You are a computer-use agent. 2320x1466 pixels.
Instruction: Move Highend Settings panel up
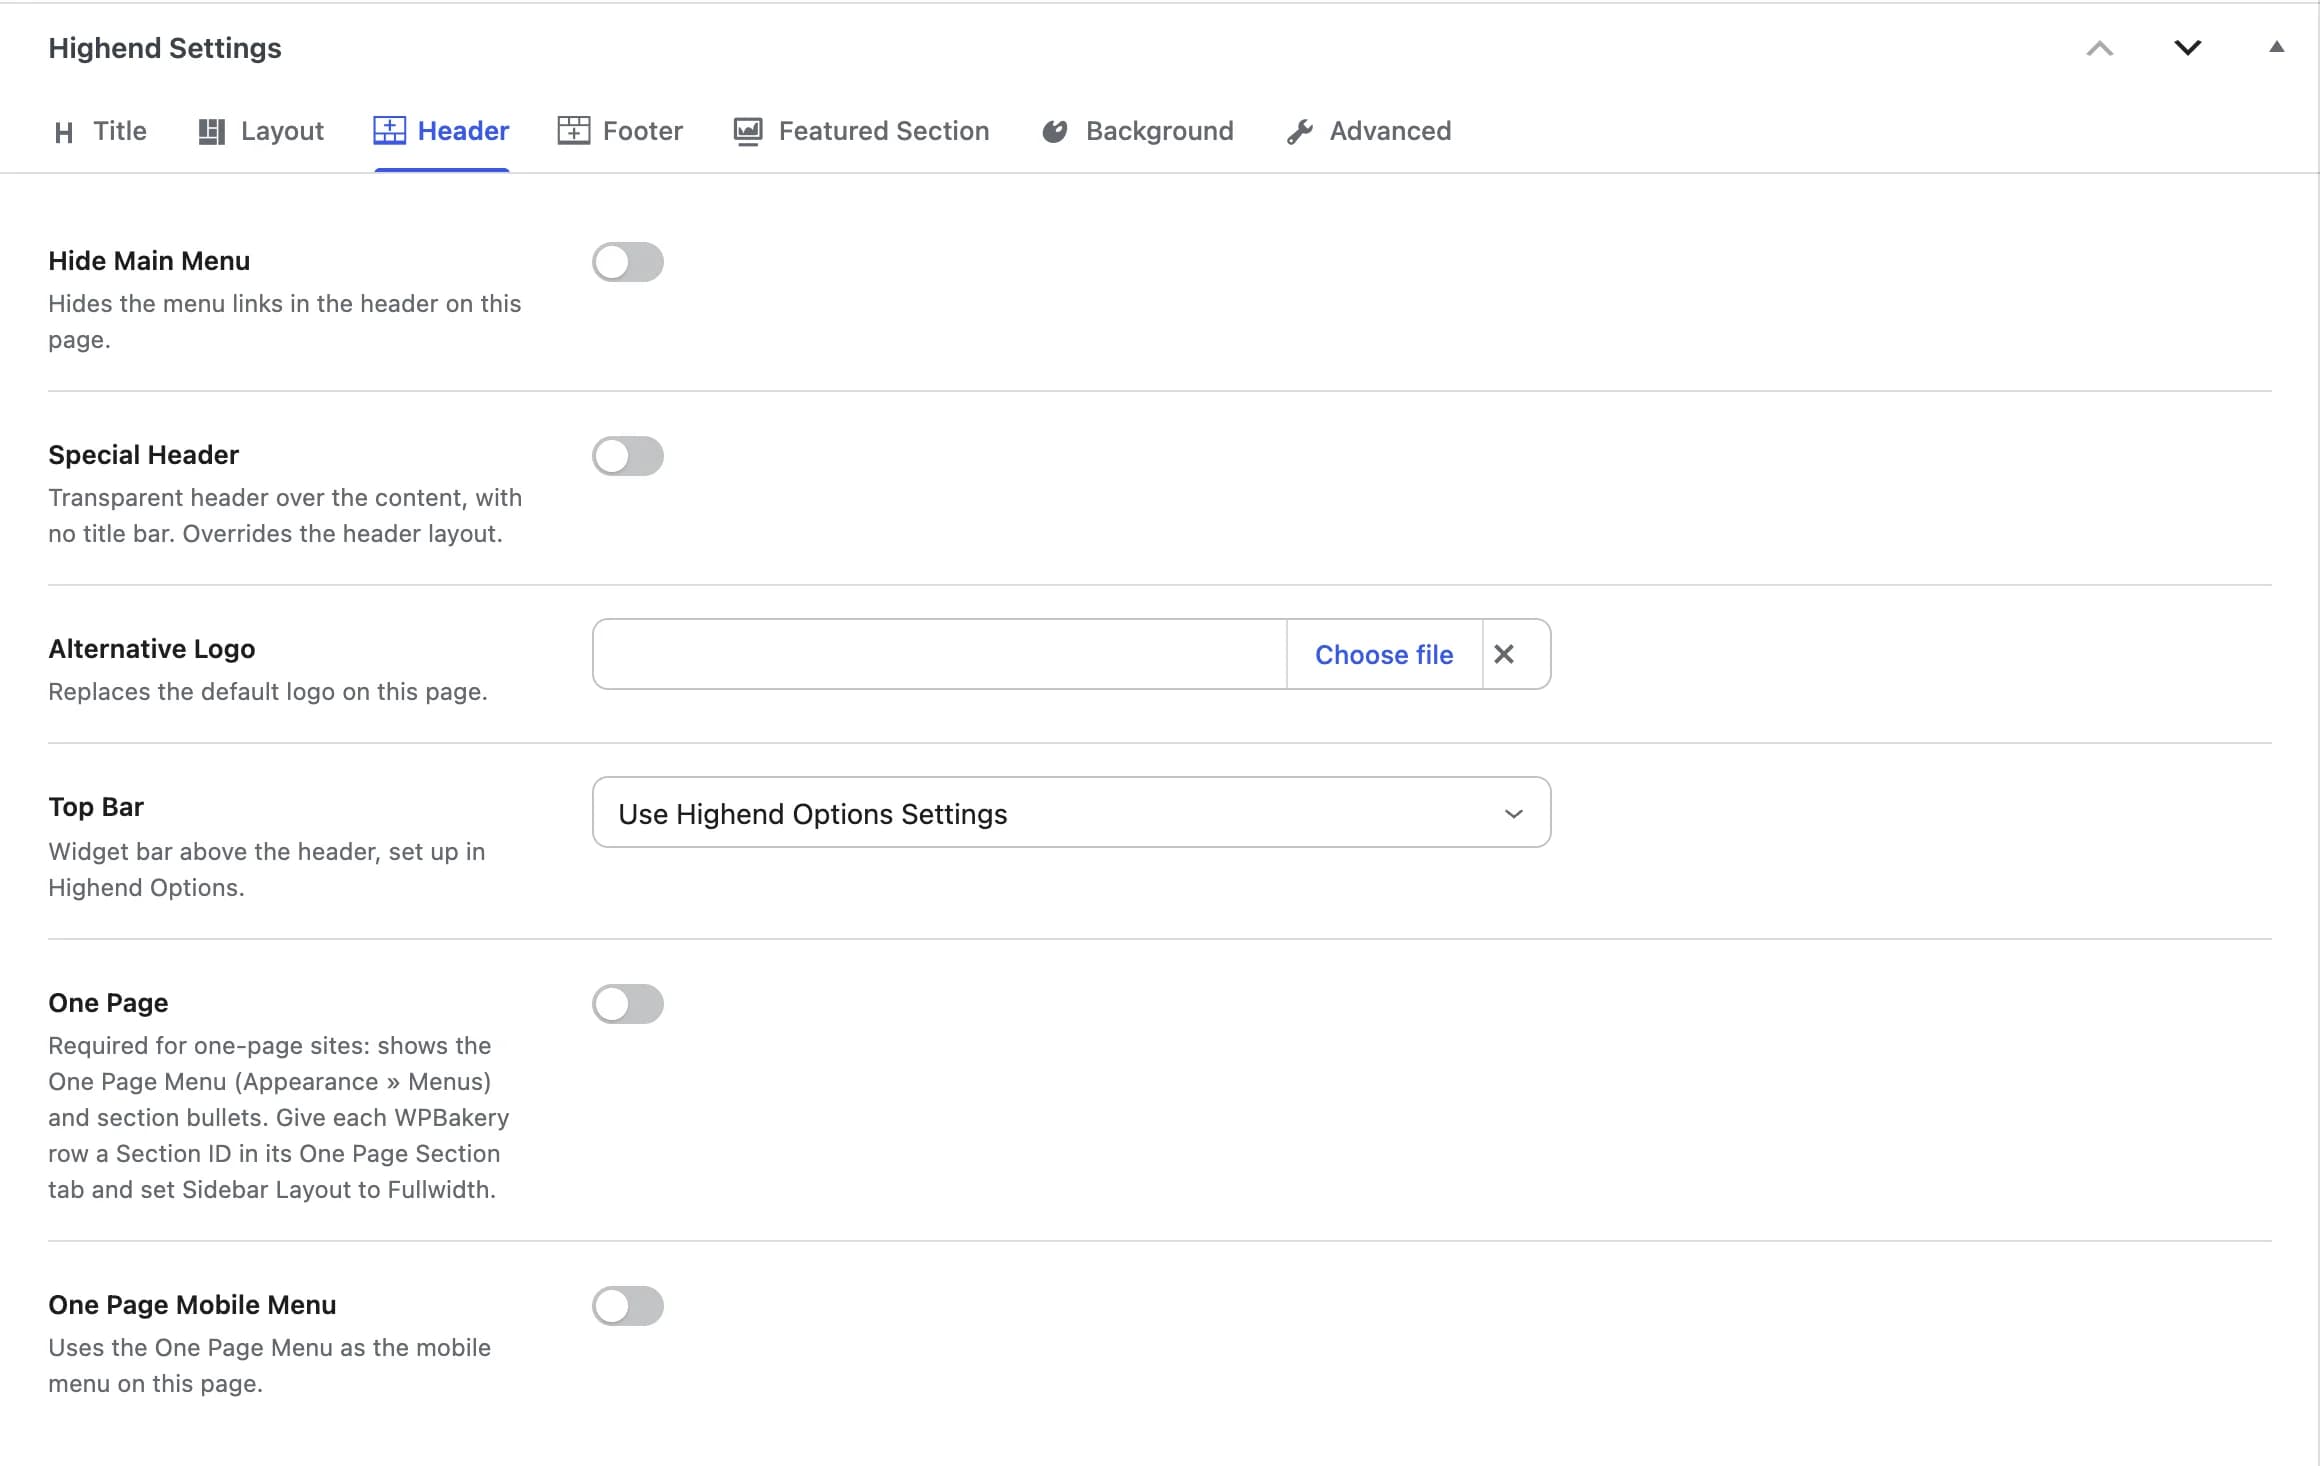2100,48
